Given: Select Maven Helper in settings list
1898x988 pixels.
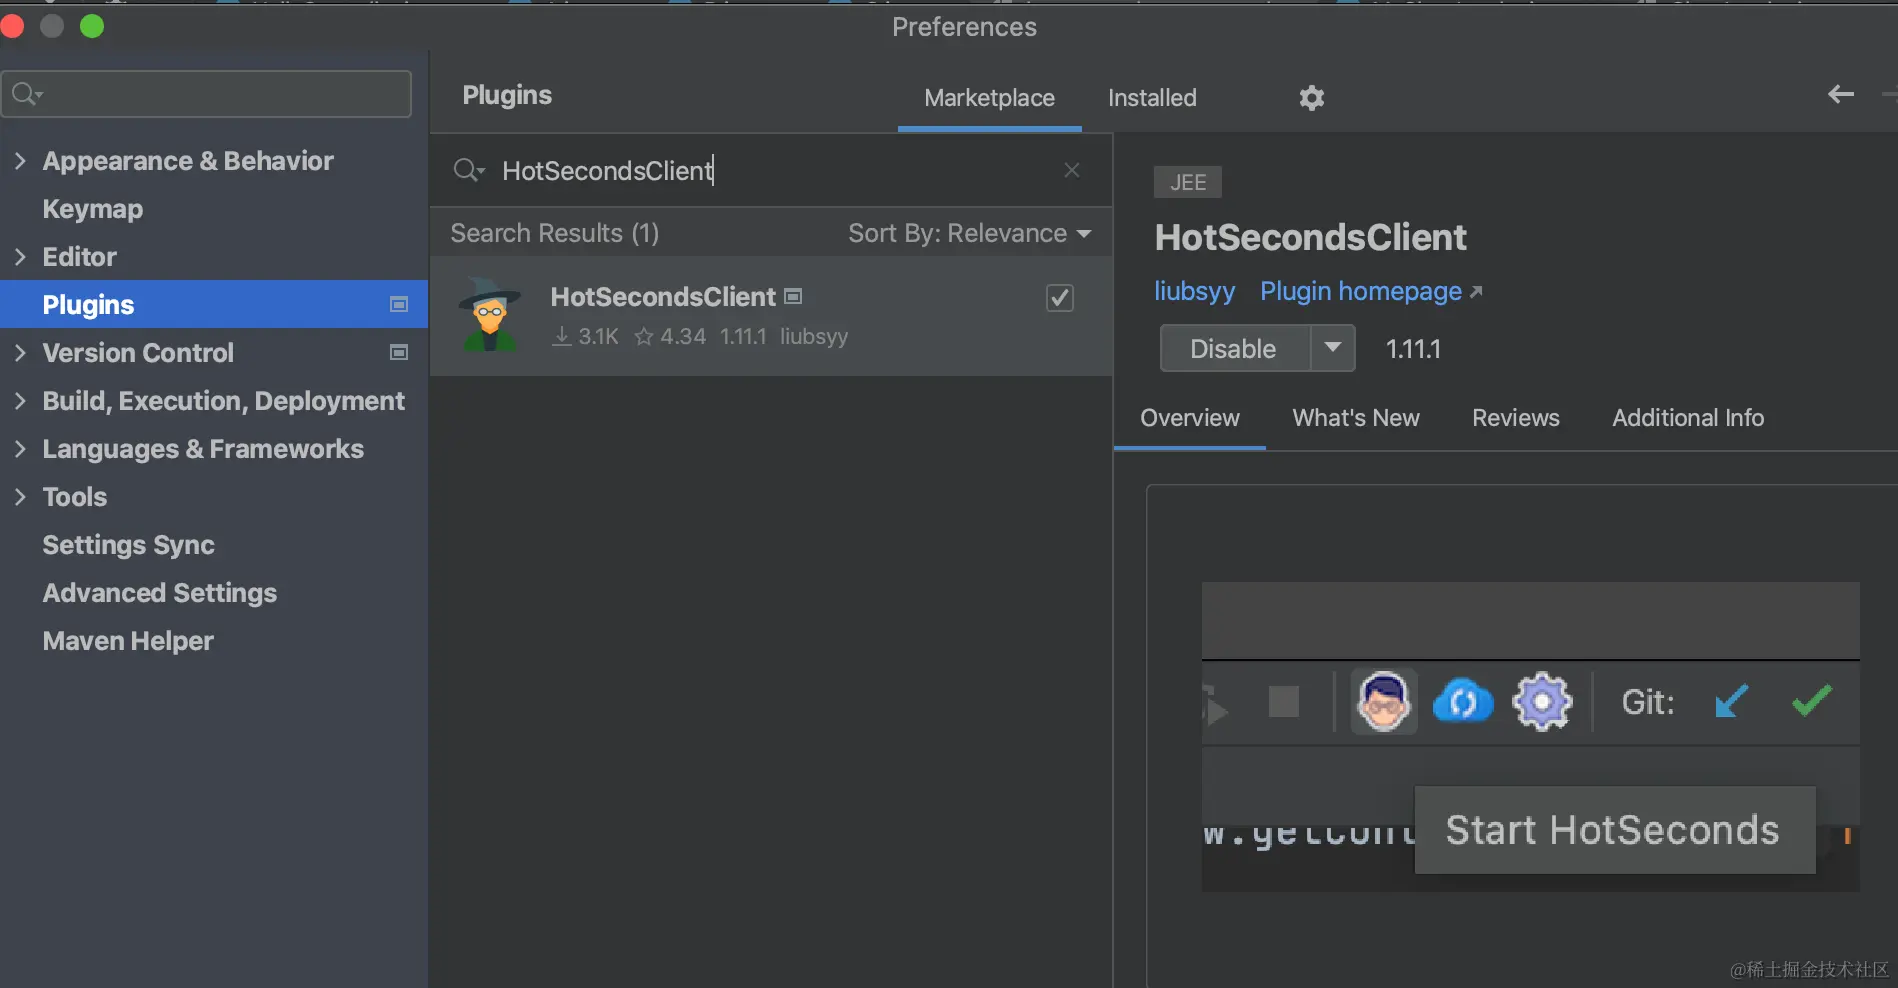Looking at the screenshot, I should [x=128, y=641].
